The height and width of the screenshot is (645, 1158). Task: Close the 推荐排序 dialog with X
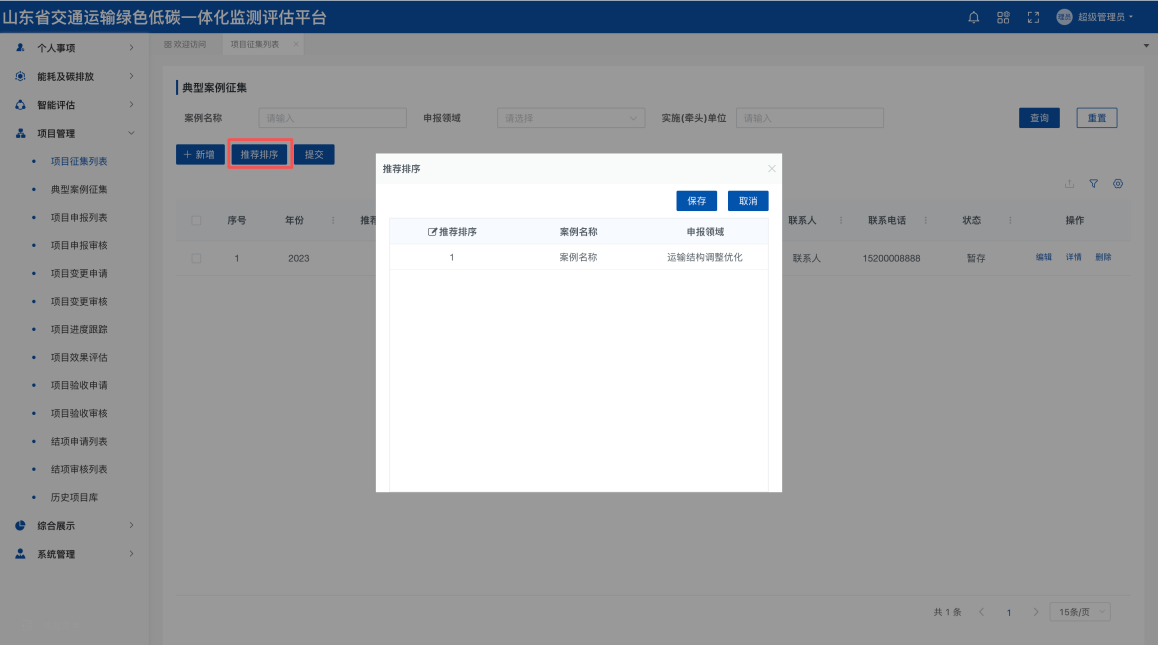click(771, 169)
